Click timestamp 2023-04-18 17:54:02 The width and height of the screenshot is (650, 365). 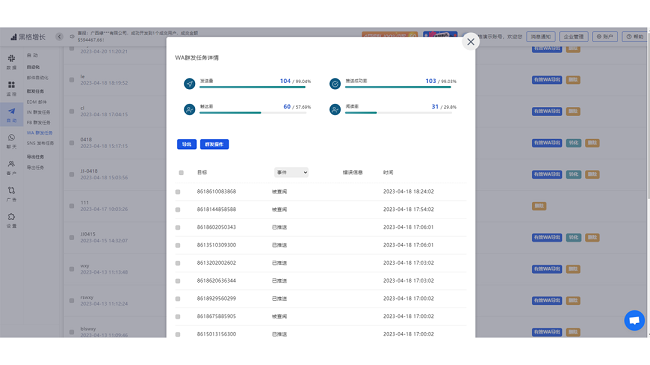coord(408,209)
